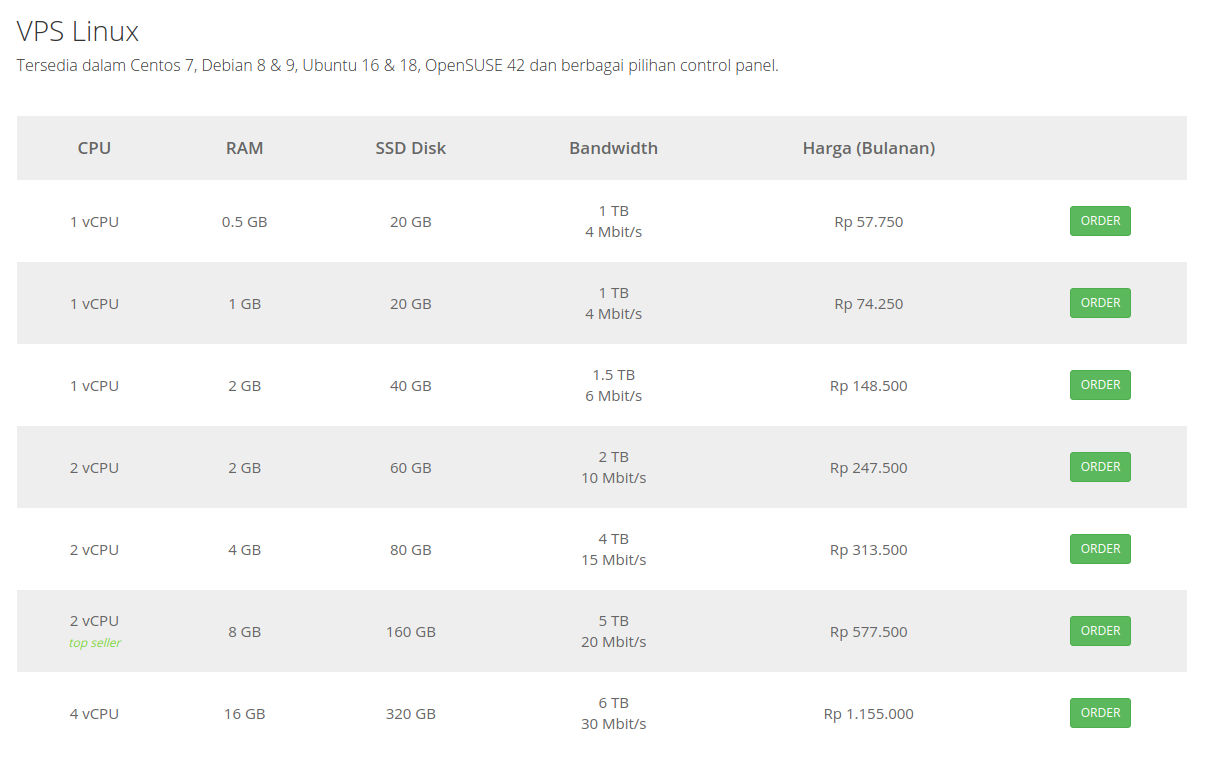
Task: Click the 15 Mbit/s bandwidth text
Action: [x=613, y=560]
